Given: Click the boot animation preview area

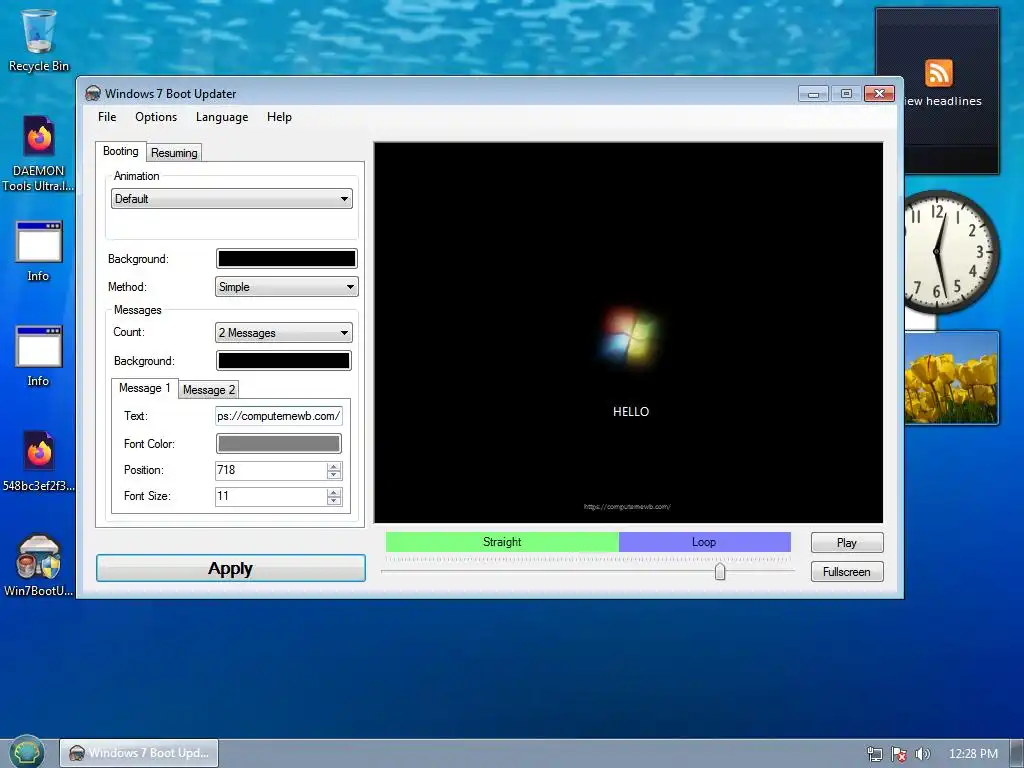Looking at the screenshot, I should 628,332.
